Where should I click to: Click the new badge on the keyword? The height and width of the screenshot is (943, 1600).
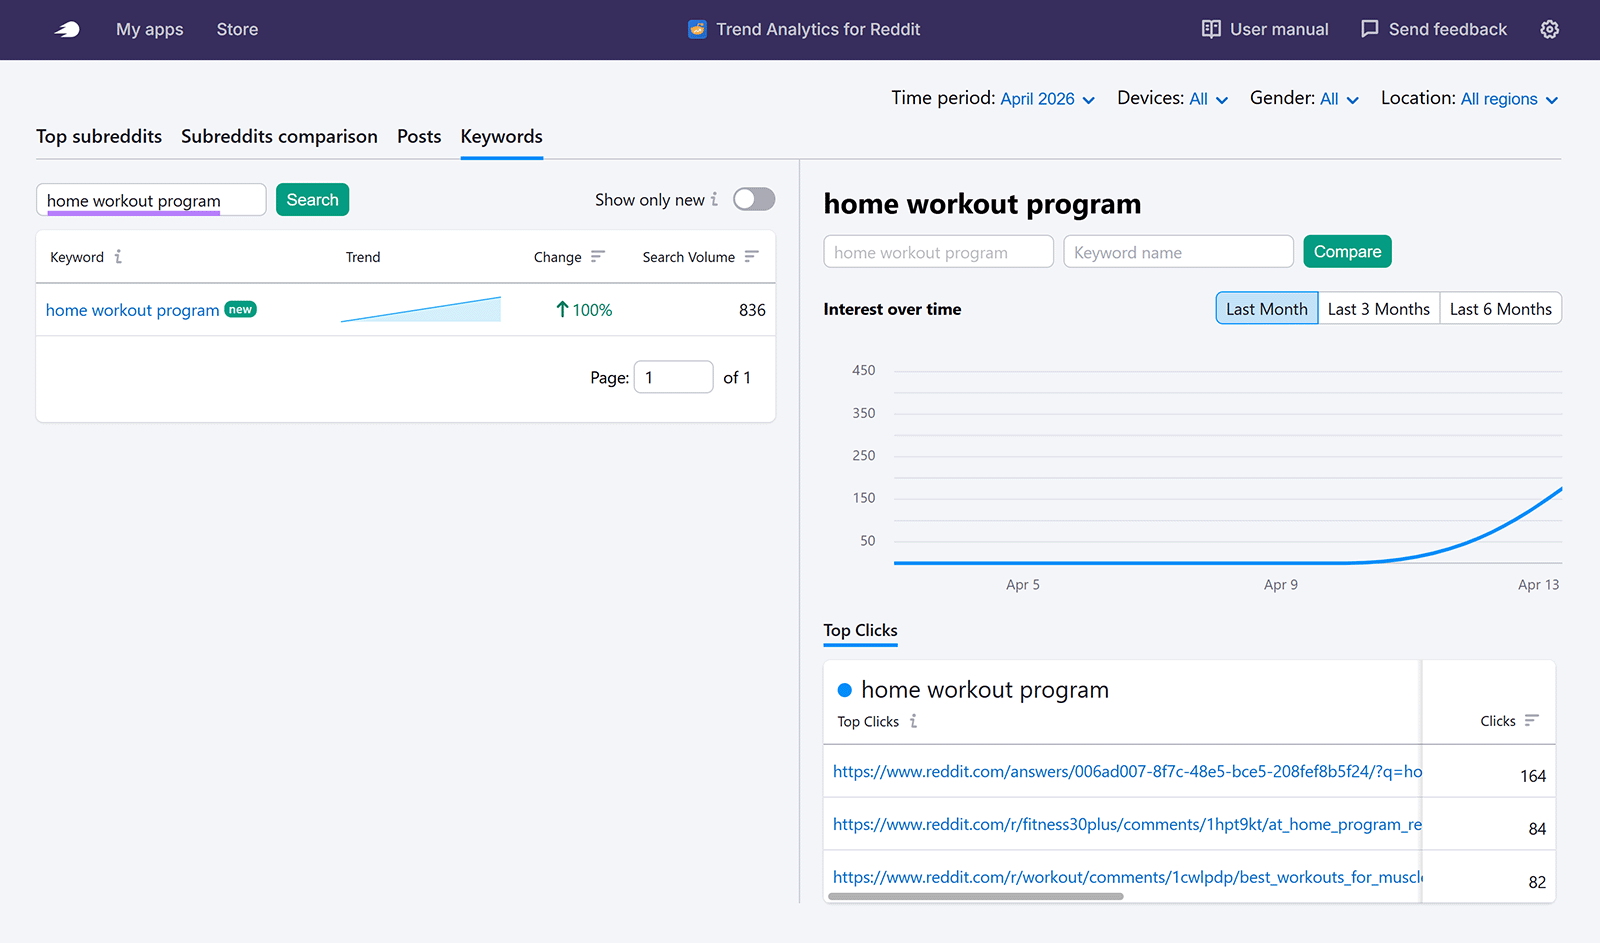(240, 309)
